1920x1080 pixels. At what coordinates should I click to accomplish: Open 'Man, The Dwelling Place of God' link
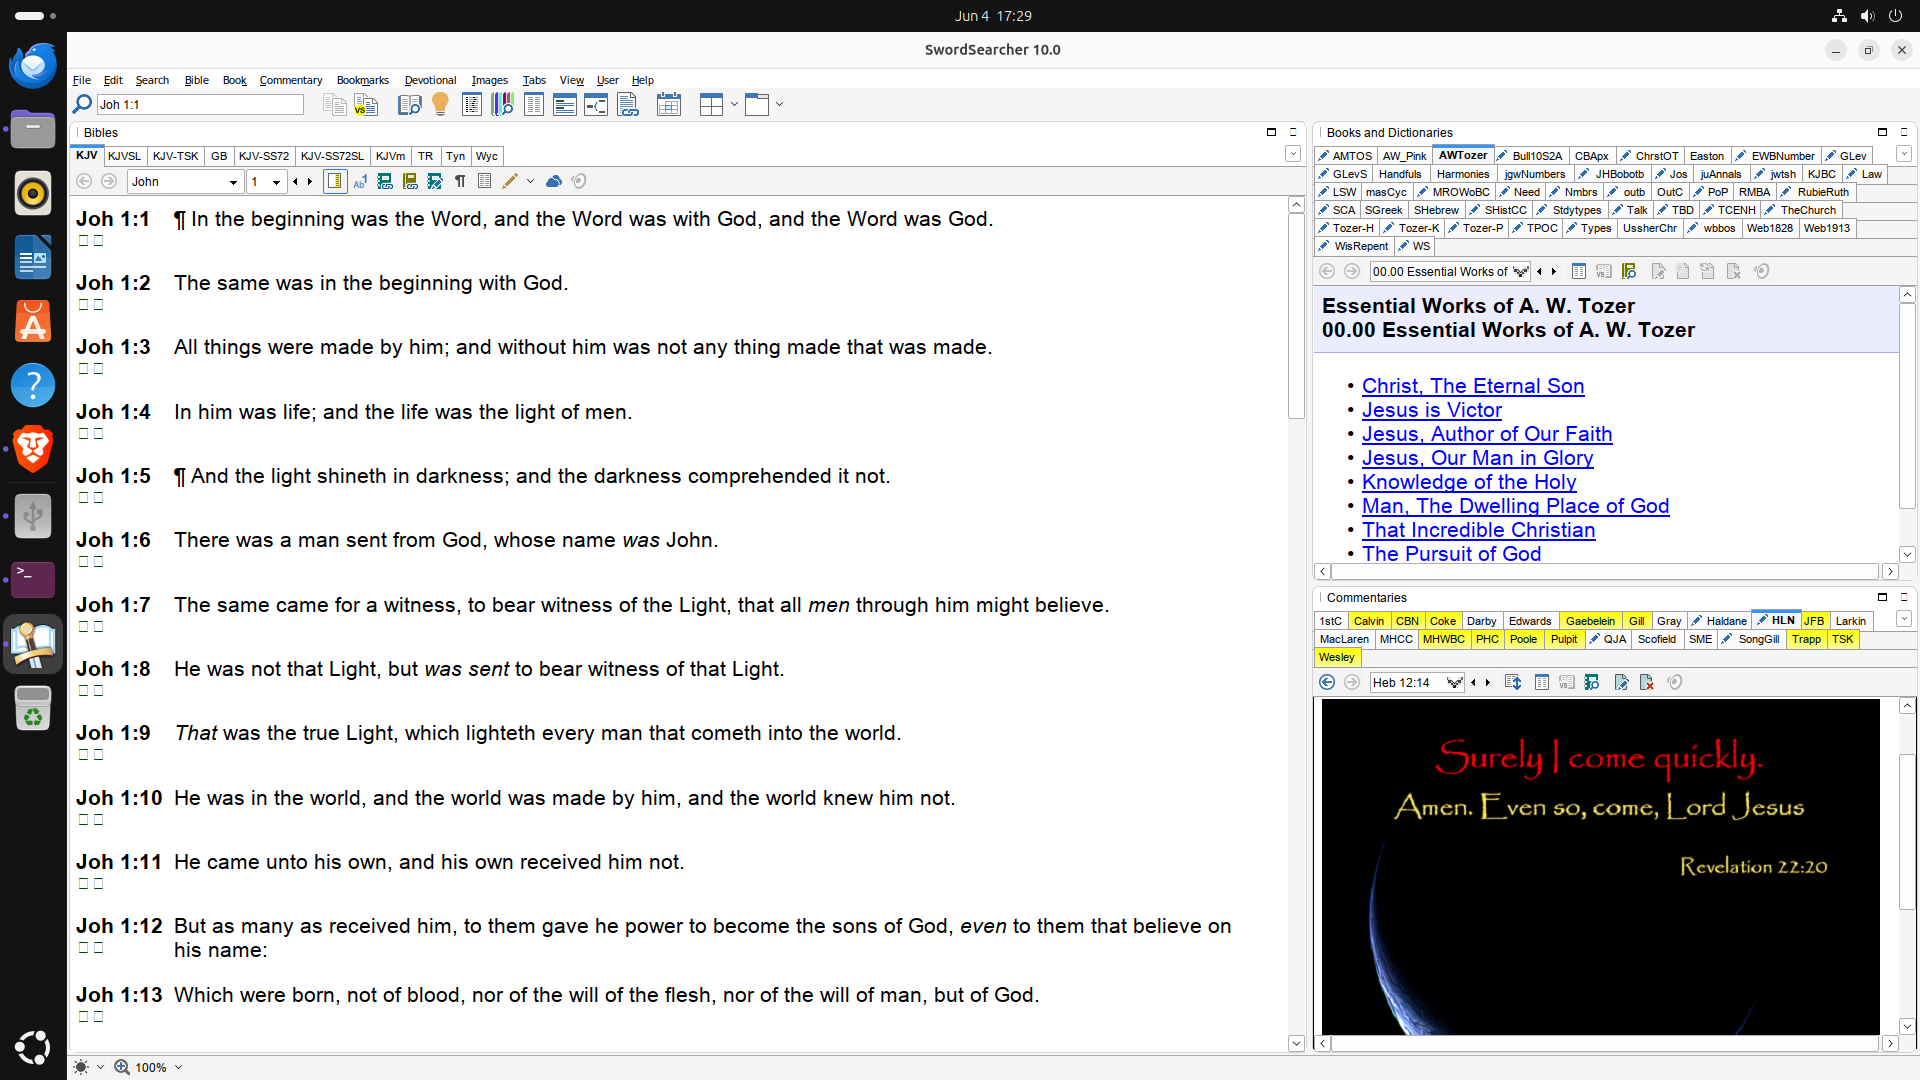(x=1515, y=506)
